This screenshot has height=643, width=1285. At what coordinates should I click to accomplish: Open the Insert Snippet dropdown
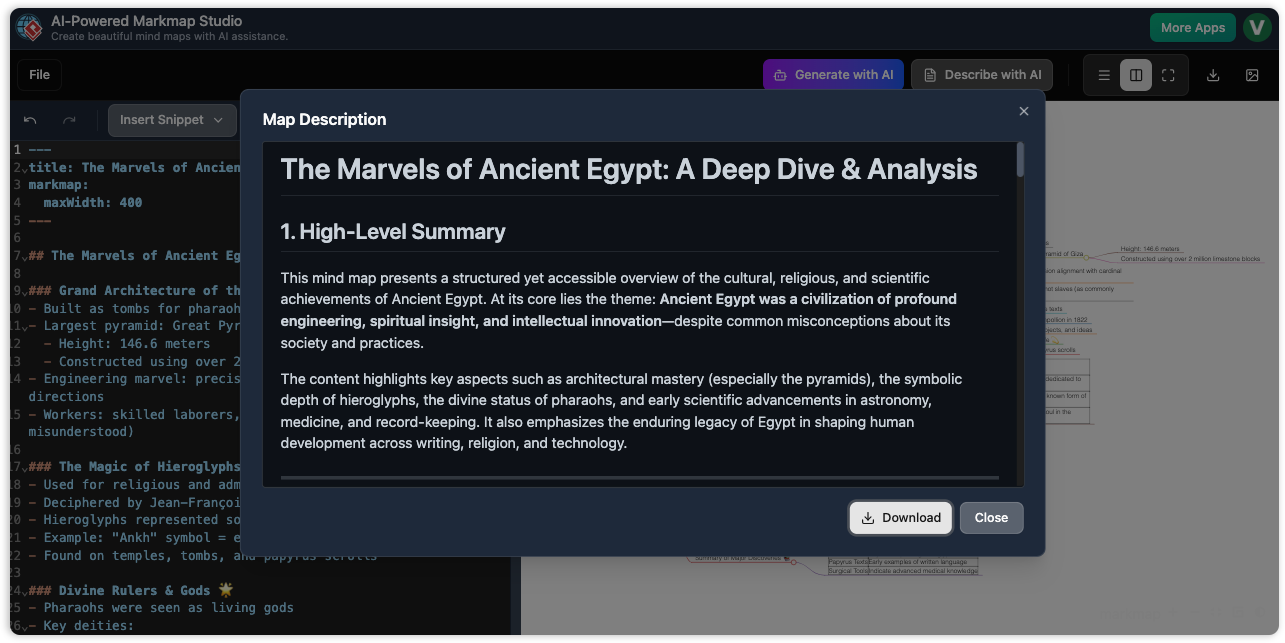coord(172,120)
